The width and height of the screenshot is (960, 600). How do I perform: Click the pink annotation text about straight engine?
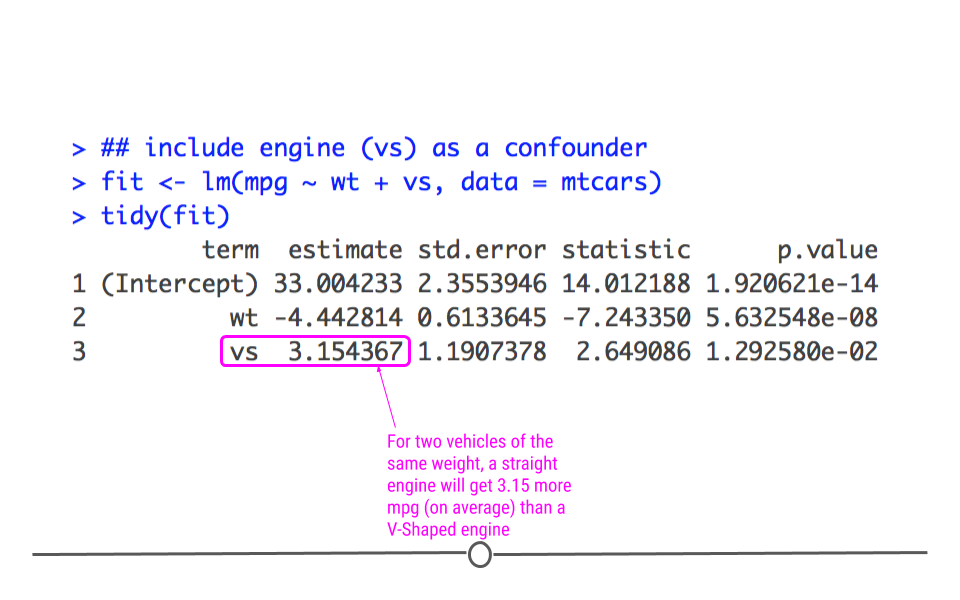coord(479,485)
